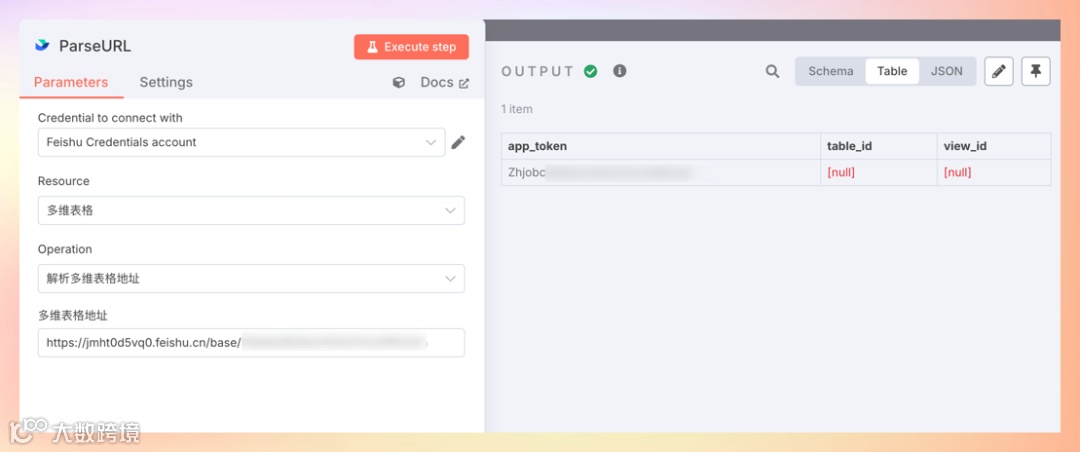Click the OUTPUT panel heading
Image resolution: width=1080 pixels, height=452 pixels.
click(x=538, y=71)
